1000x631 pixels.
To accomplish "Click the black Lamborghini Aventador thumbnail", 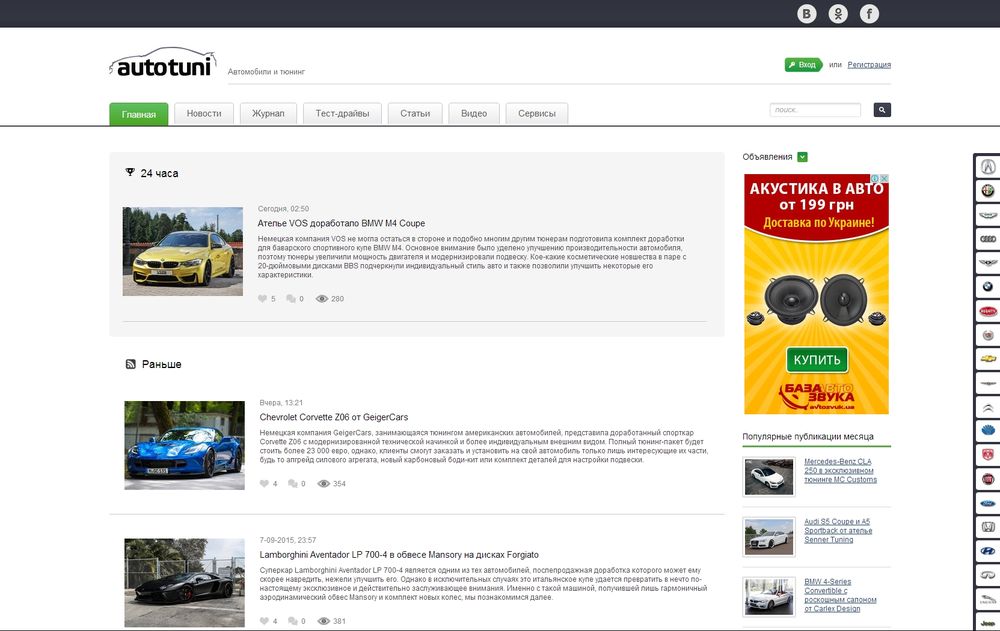I will pos(184,583).
